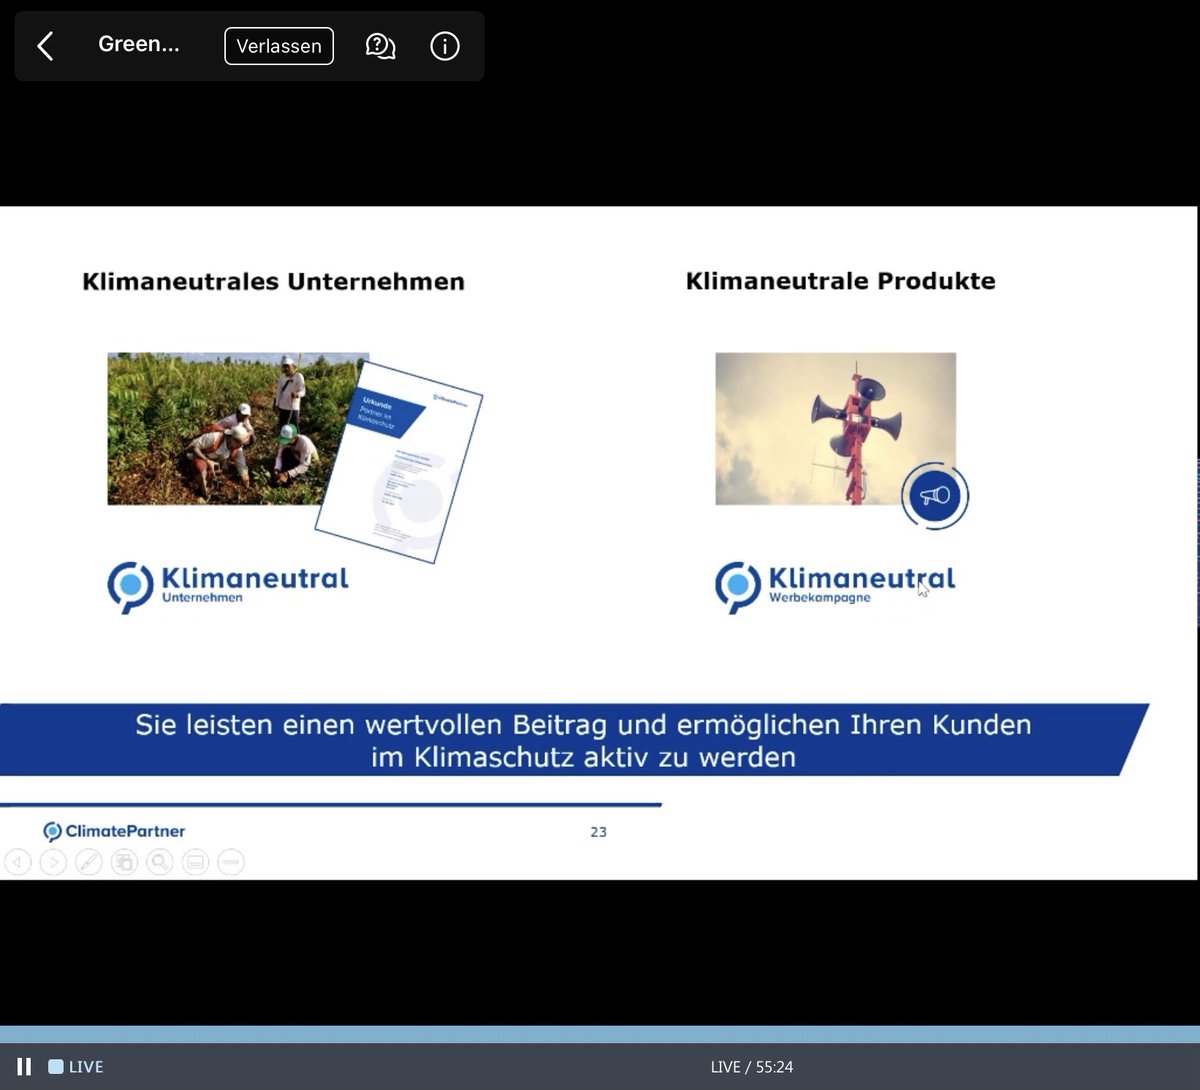1200x1090 pixels.
Task: Tap the truncated Green... title
Action: pyautogui.click(x=139, y=44)
